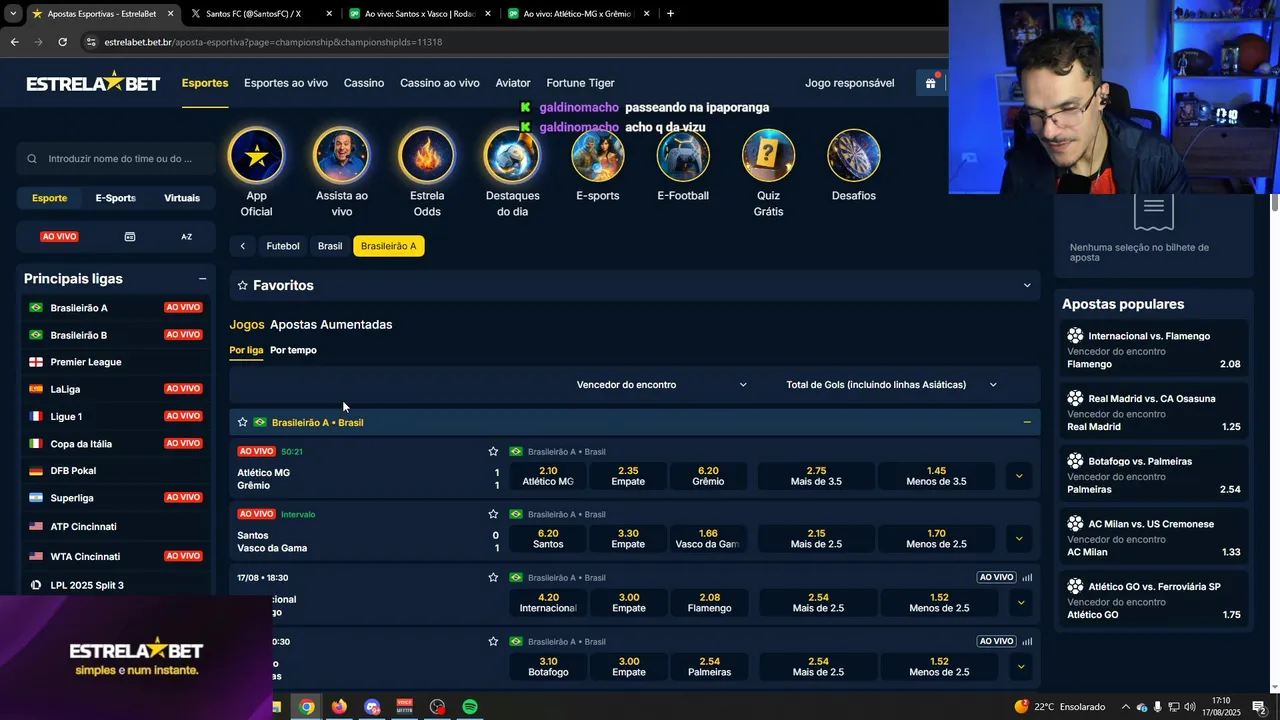This screenshot has height=720, width=1280.
Task: Open the Aviator menu item
Action: [x=513, y=83]
